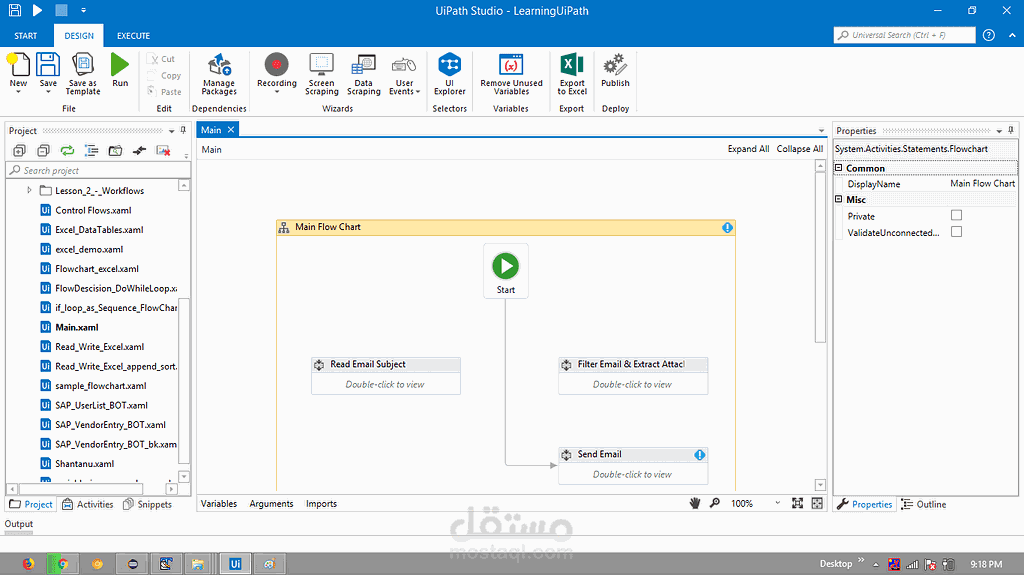Check the Private checkbox
This screenshot has height=575, width=1024.
pyautogui.click(x=956, y=215)
